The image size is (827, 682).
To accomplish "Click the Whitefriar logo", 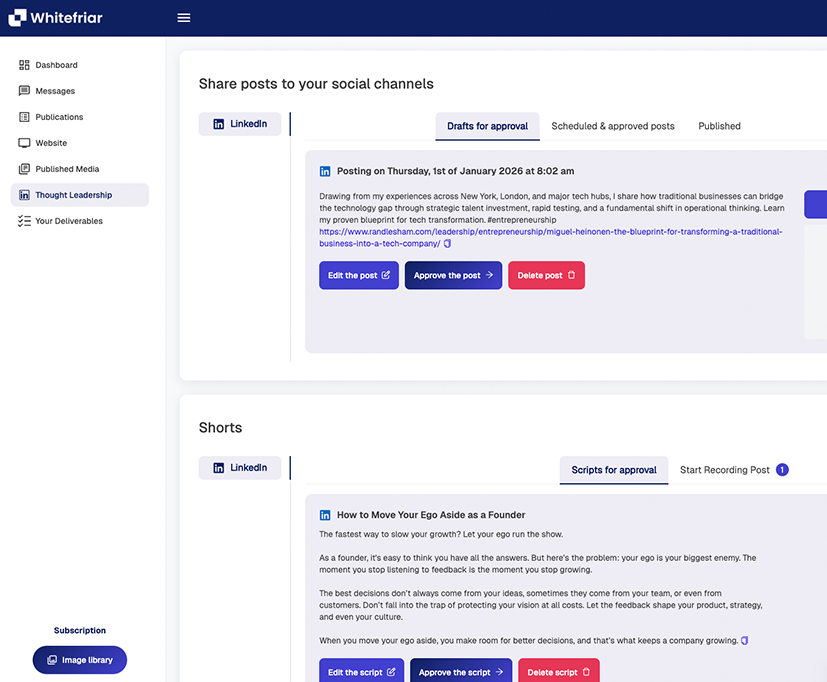I will point(56,18).
